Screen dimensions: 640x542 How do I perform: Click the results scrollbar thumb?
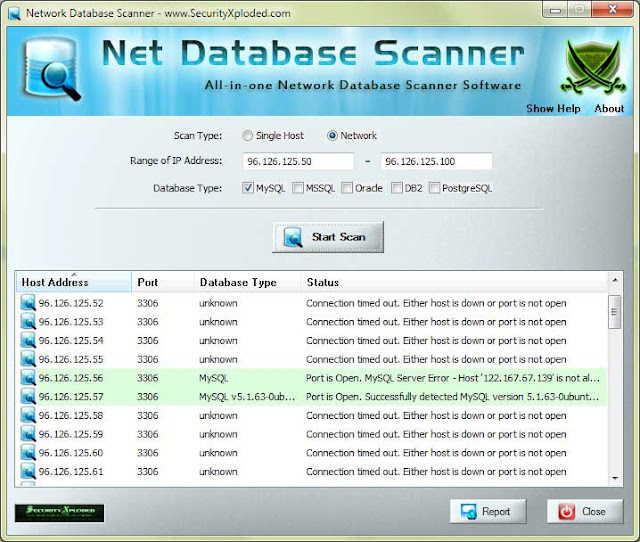coord(614,312)
